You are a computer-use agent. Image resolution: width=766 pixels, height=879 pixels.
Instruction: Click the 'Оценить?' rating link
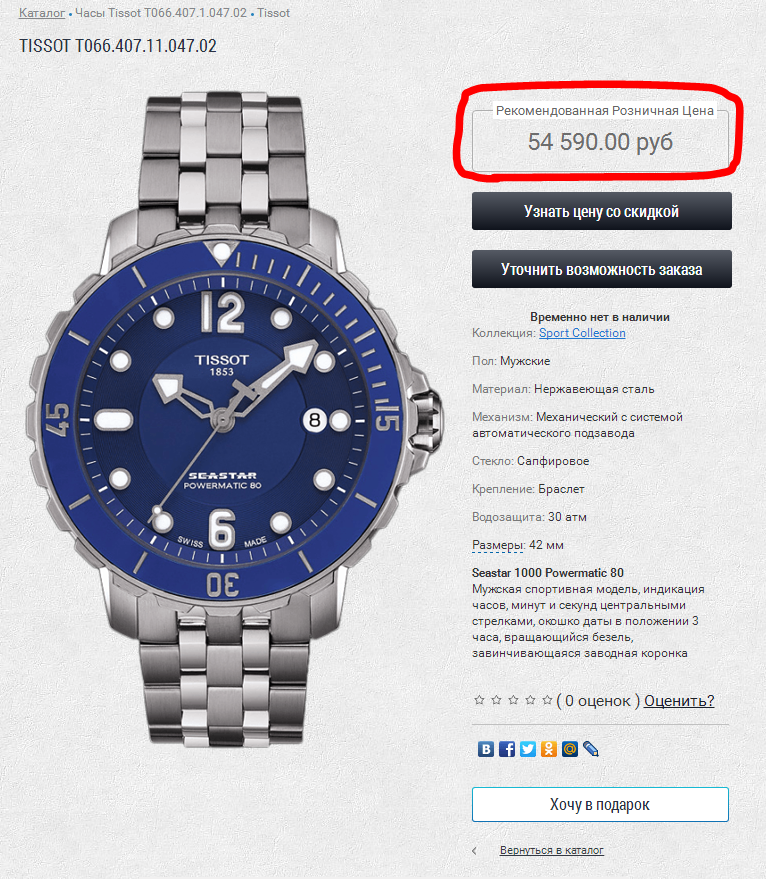(679, 701)
